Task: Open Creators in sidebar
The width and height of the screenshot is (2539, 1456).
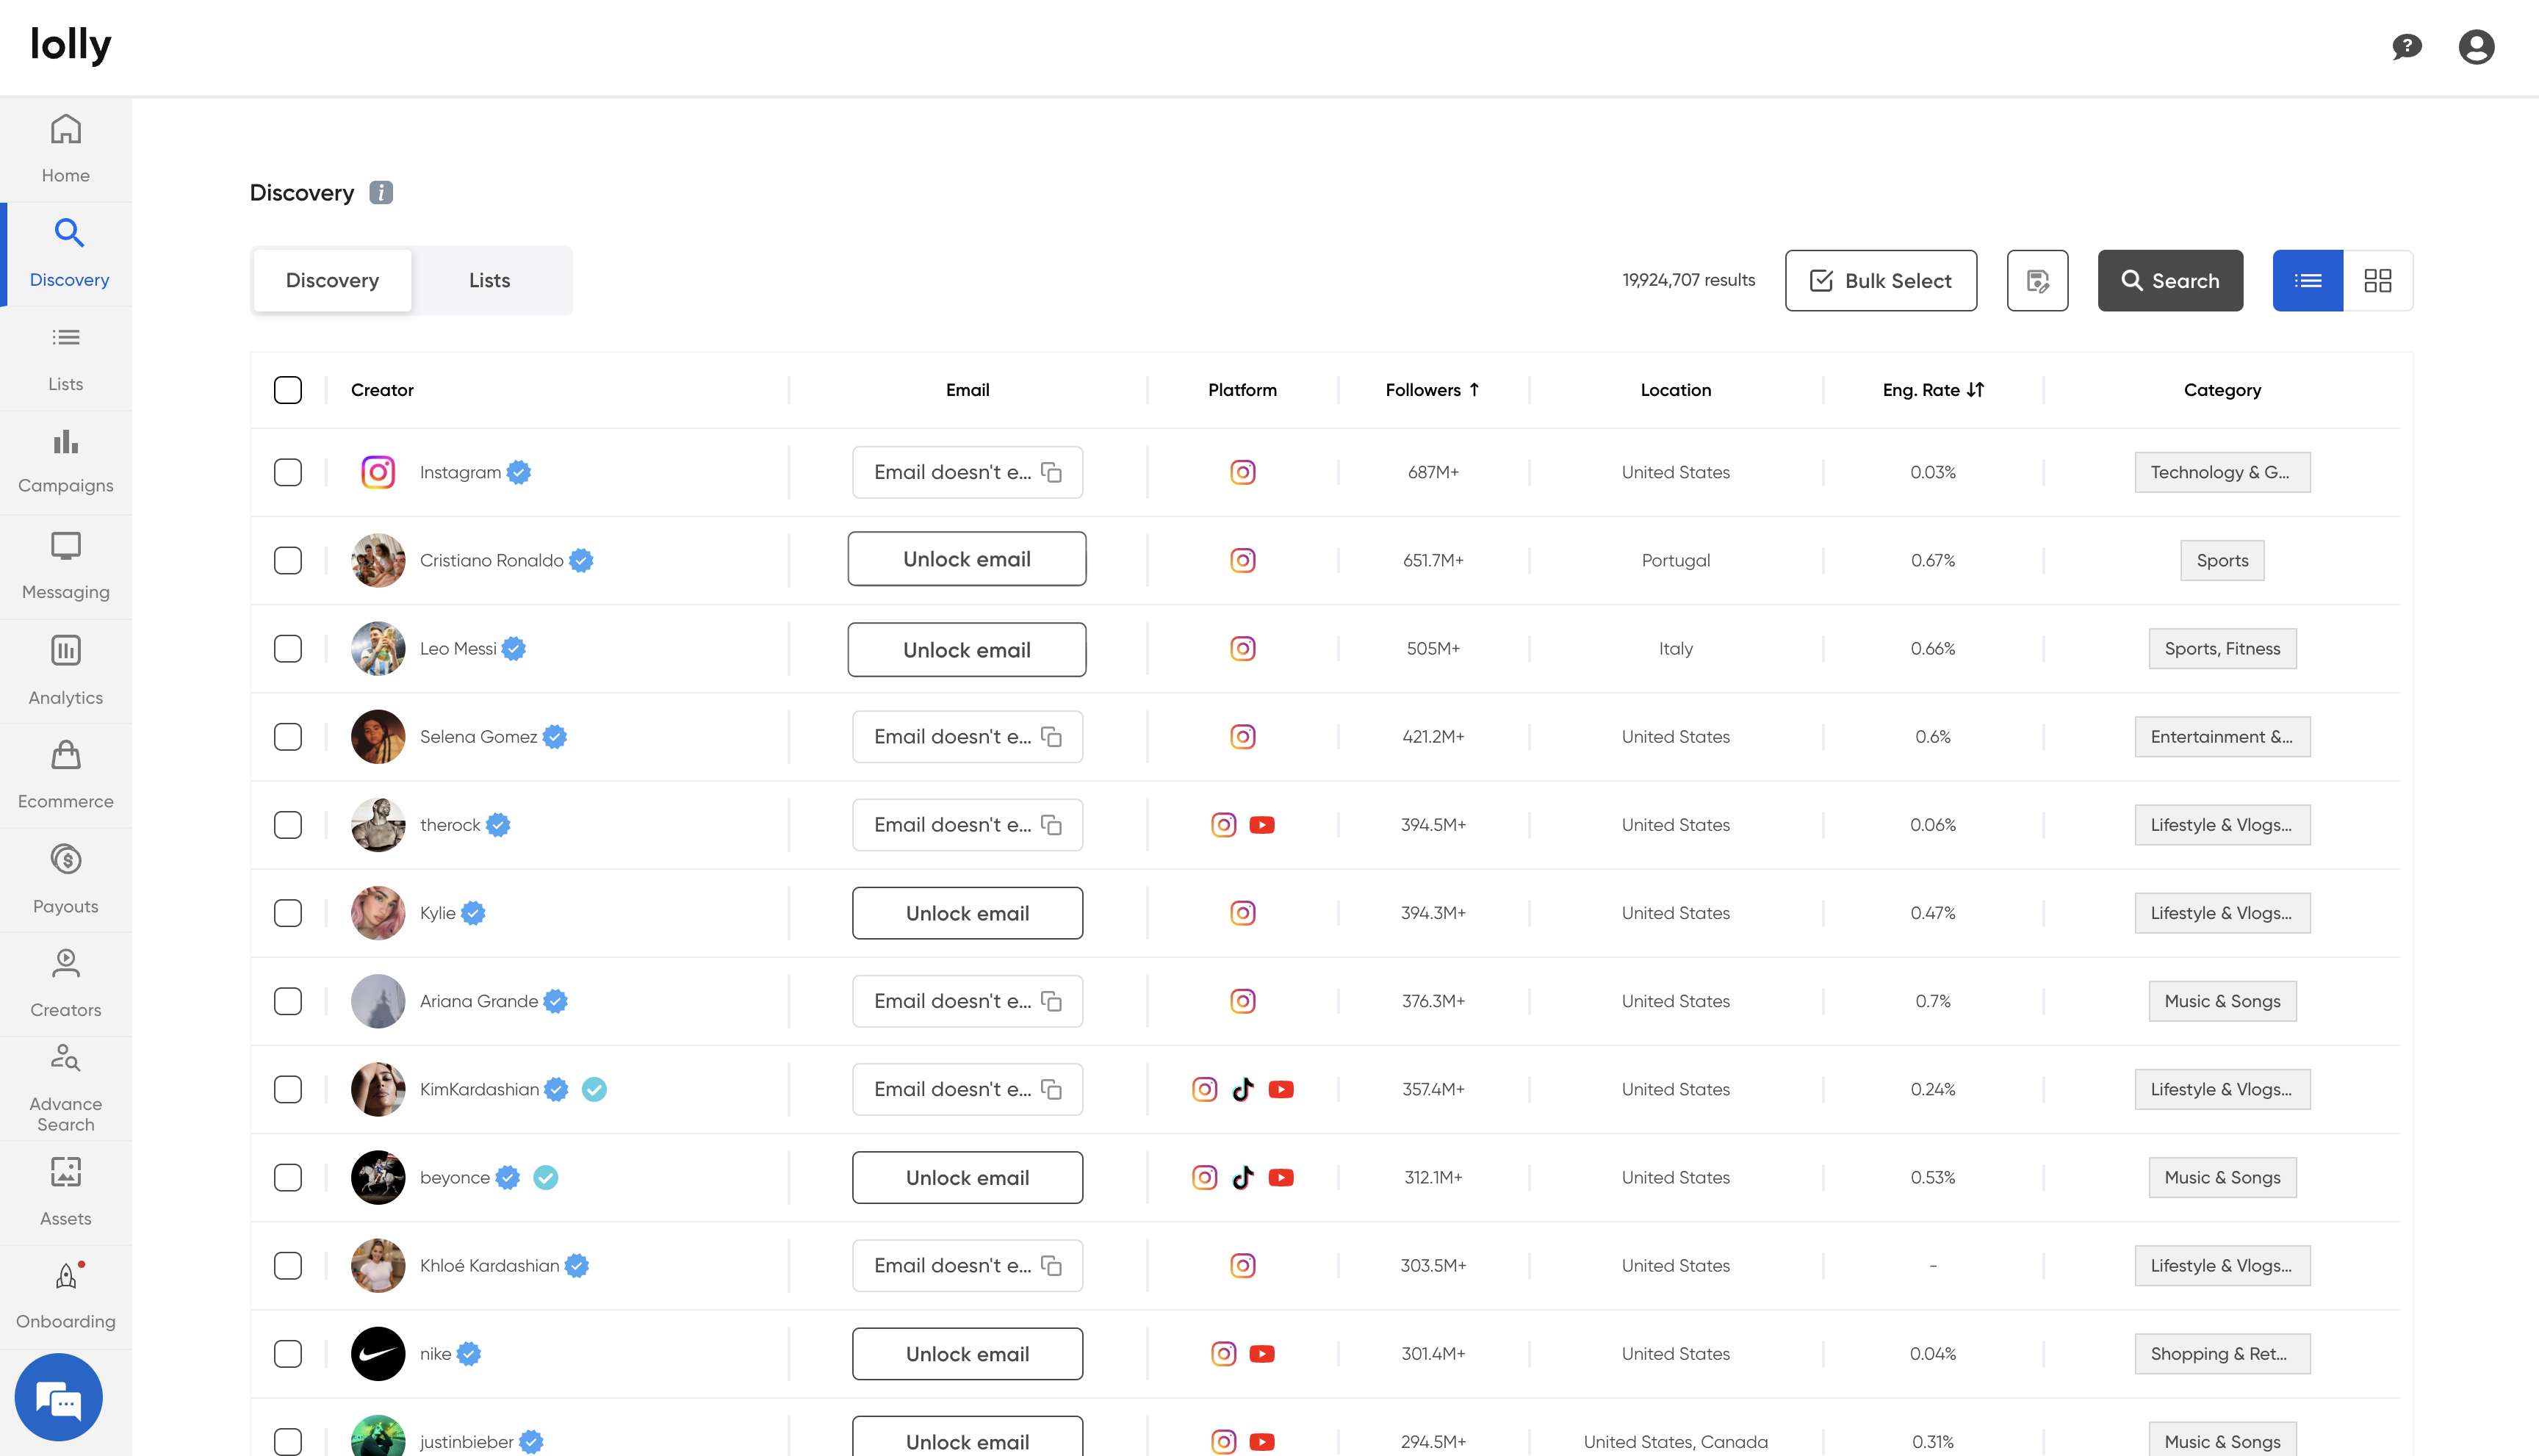Action: (65, 984)
